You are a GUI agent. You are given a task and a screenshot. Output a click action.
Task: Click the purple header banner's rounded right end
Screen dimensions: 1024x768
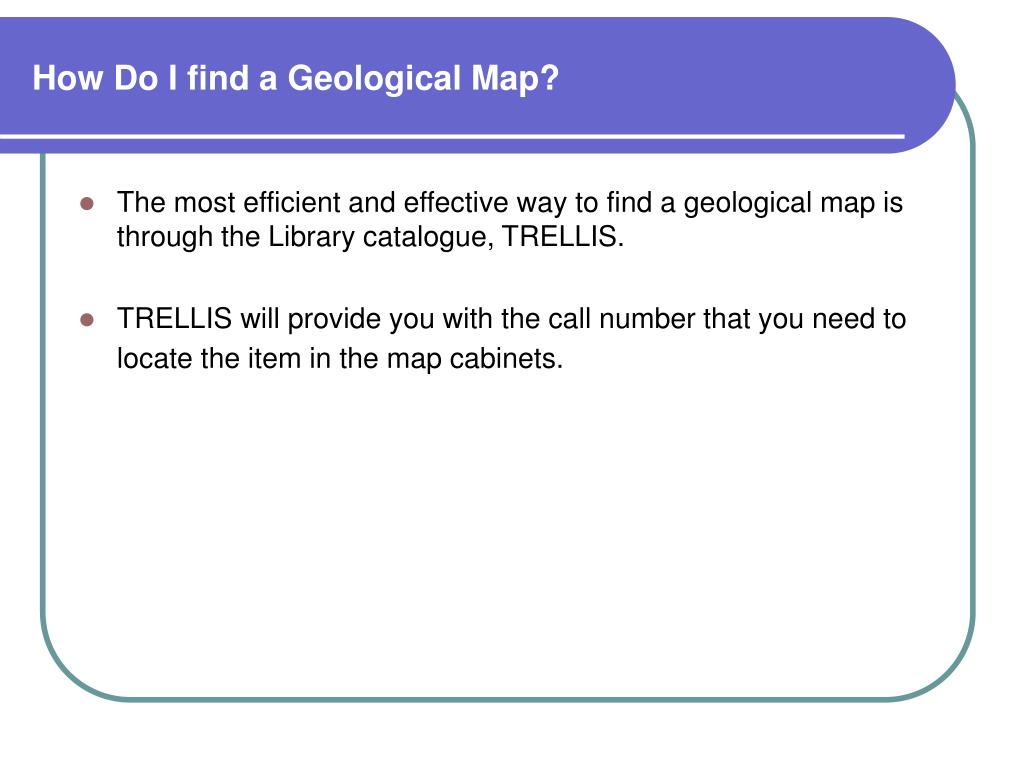point(927,85)
